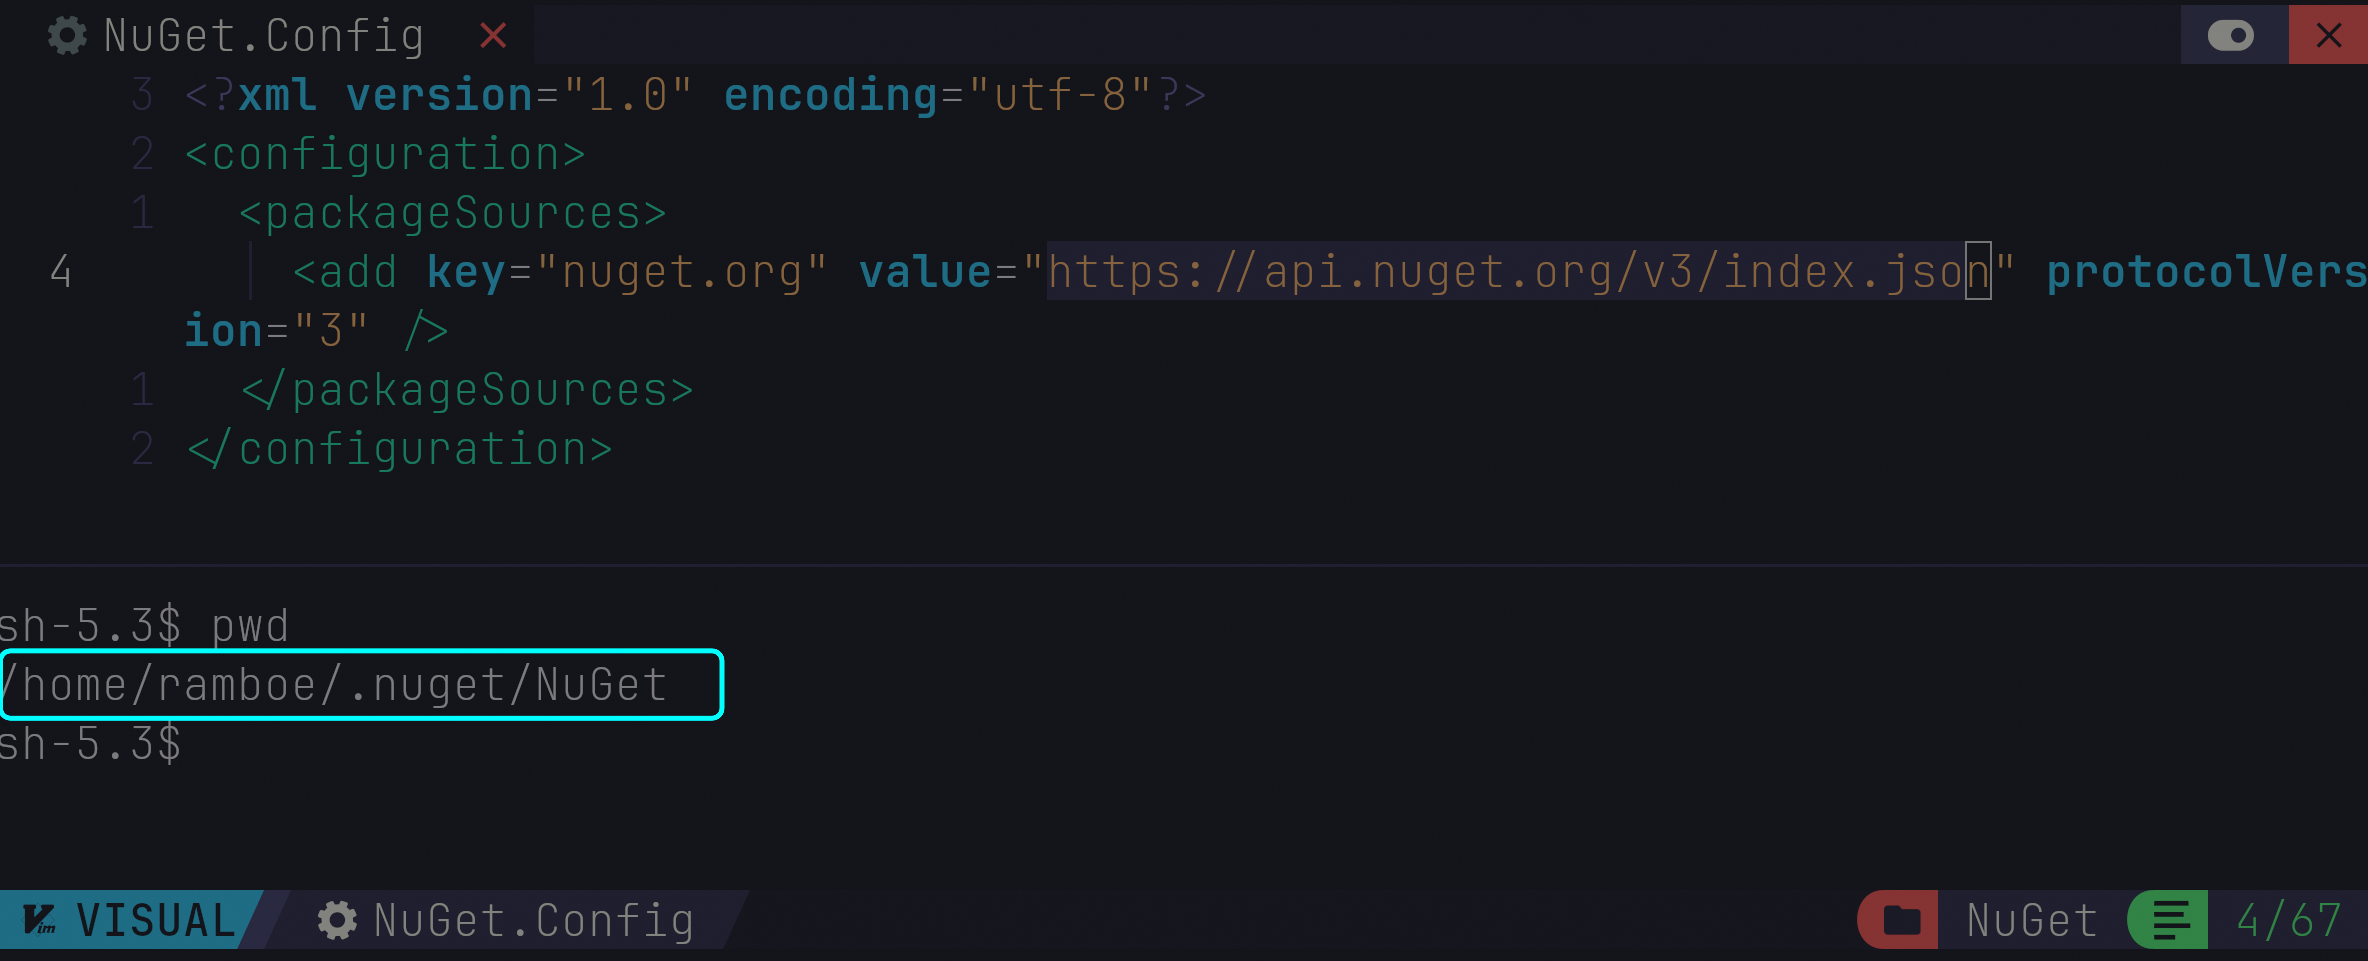Select the NuGet.Config tab label

point(264,36)
